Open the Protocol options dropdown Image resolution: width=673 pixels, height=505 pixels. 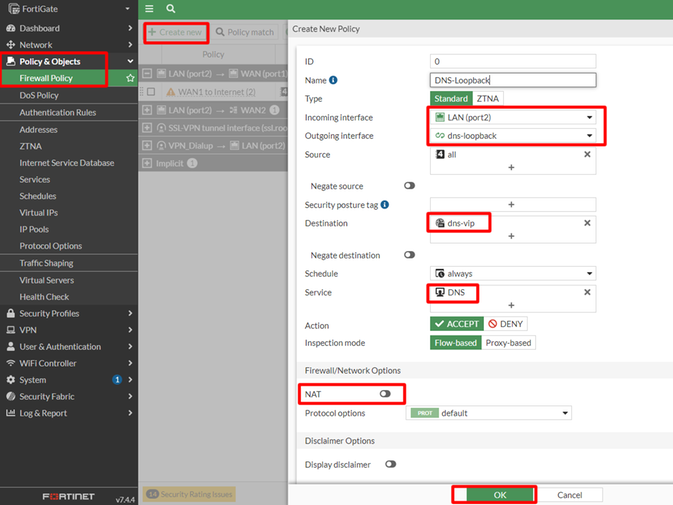tap(488, 413)
